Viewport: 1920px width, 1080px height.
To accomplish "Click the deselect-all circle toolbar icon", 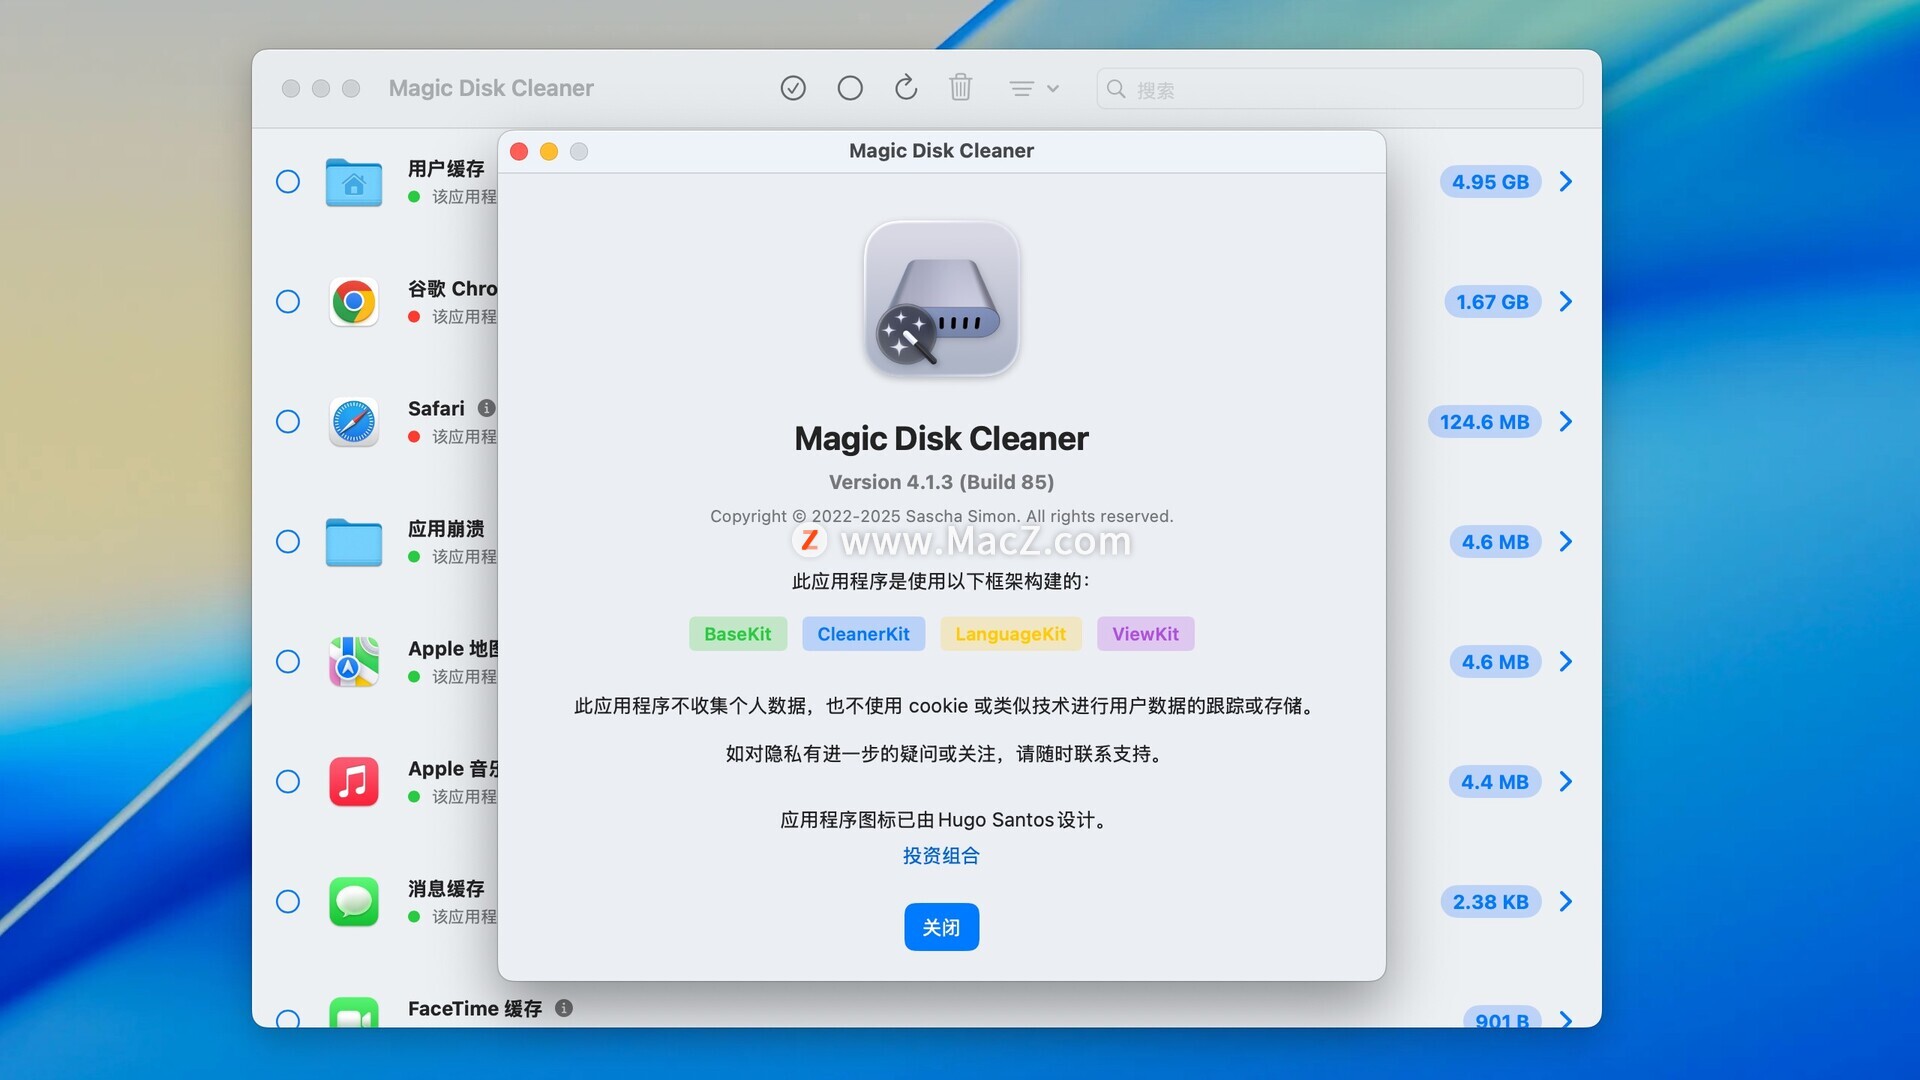I will pos(850,88).
